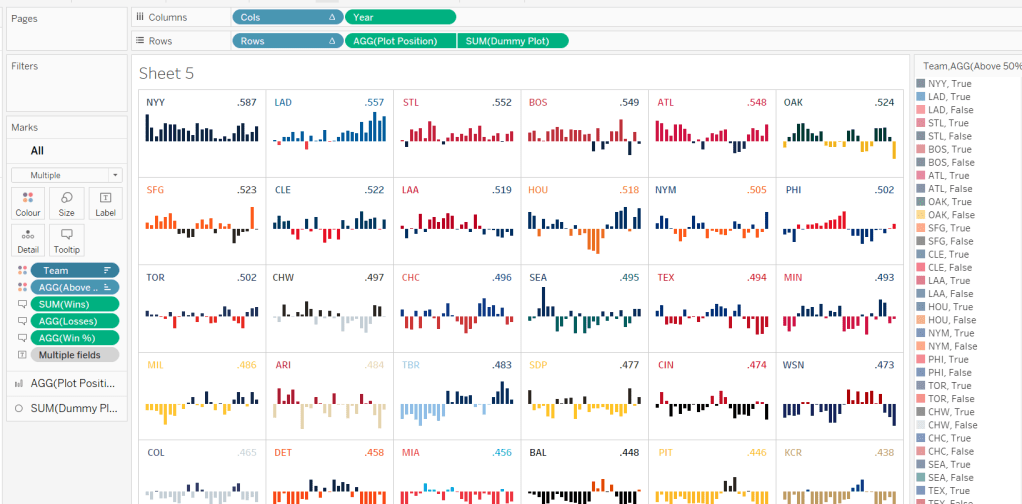
Task: Select the All marks tab
Action: pos(37,150)
